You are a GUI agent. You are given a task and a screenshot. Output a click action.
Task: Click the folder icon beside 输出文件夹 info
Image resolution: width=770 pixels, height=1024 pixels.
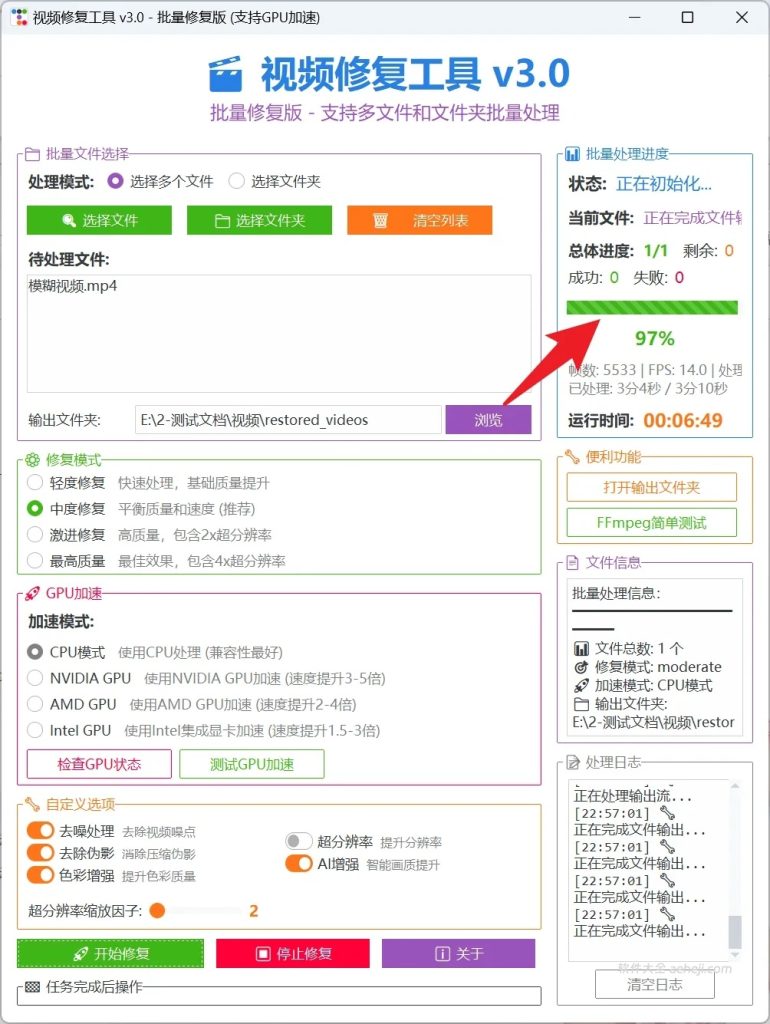coord(581,704)
